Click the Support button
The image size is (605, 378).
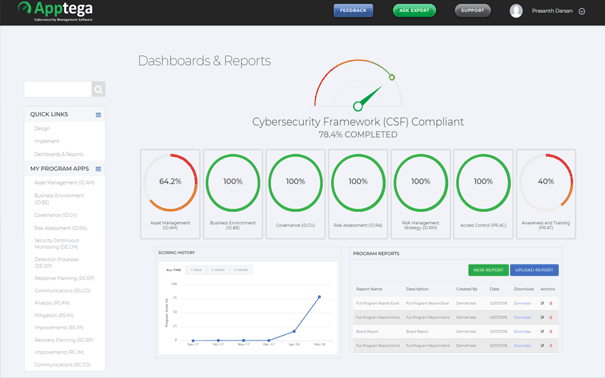(x=473, y=10)
